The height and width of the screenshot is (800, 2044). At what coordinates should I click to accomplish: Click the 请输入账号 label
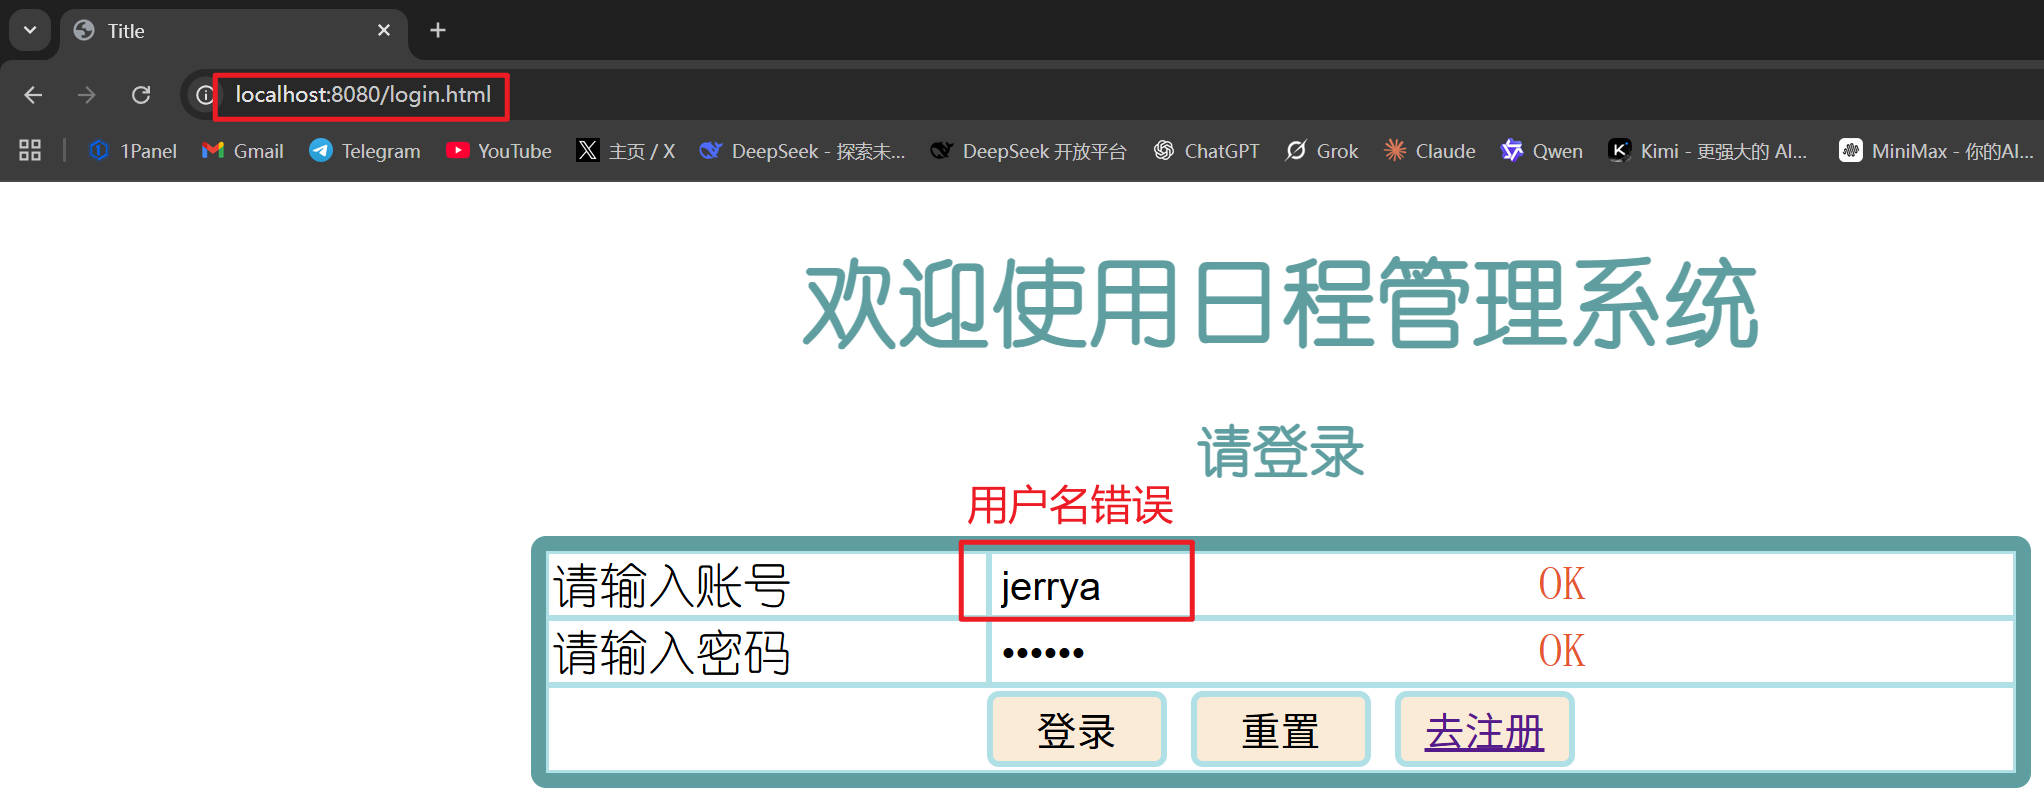[672, 586]
